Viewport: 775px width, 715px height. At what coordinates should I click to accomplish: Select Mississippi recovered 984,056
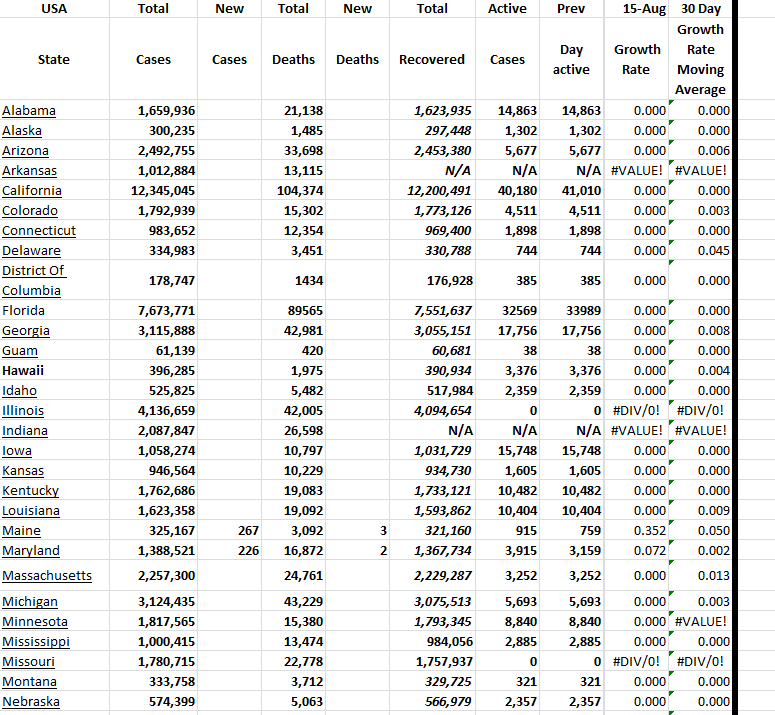[x=432, y=642]
